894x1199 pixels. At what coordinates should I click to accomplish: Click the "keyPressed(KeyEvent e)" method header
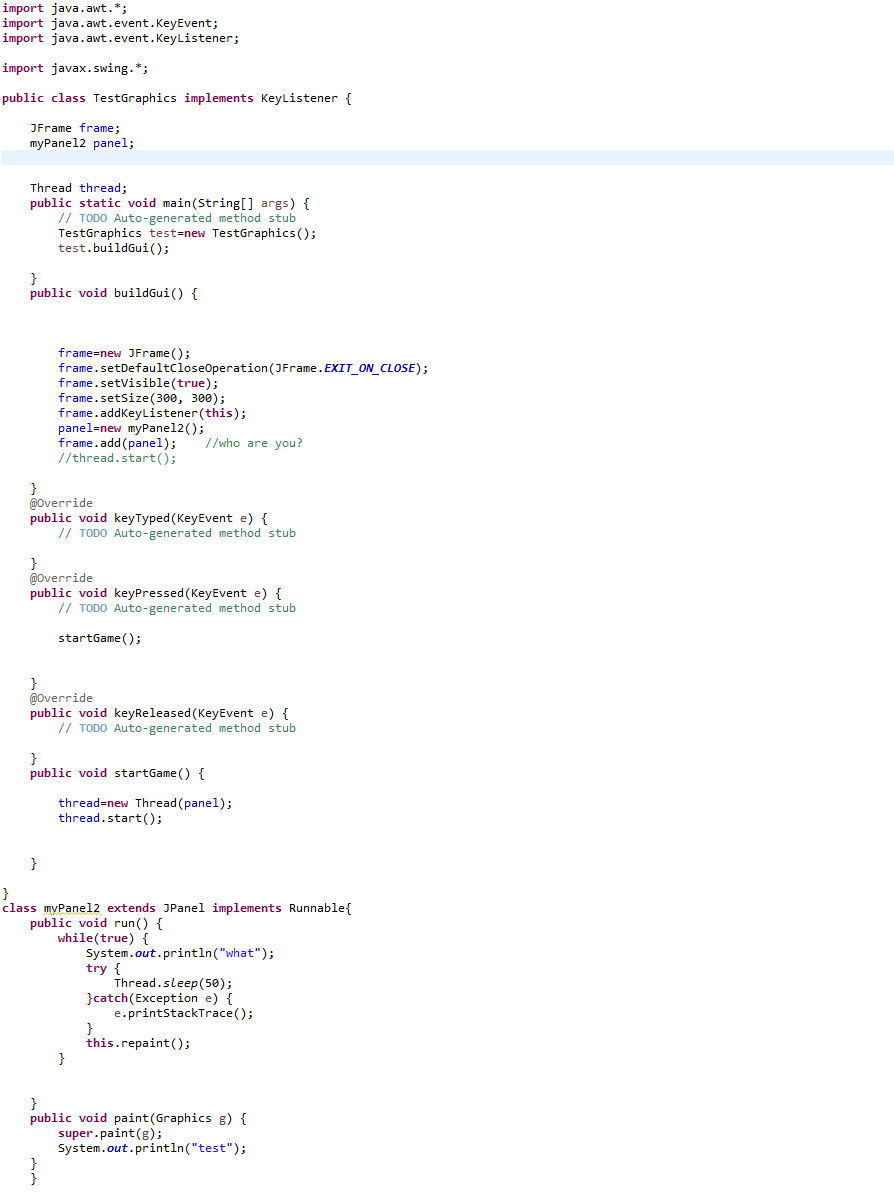pos(156,593)
